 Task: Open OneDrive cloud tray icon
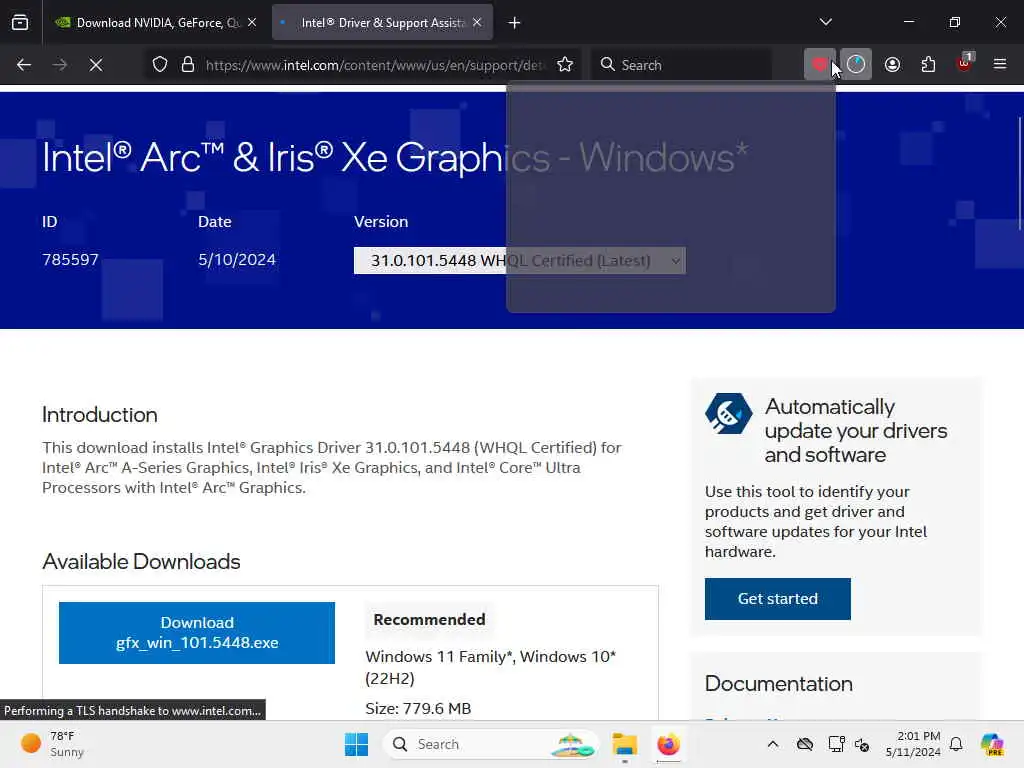click(x=805, y=744)
